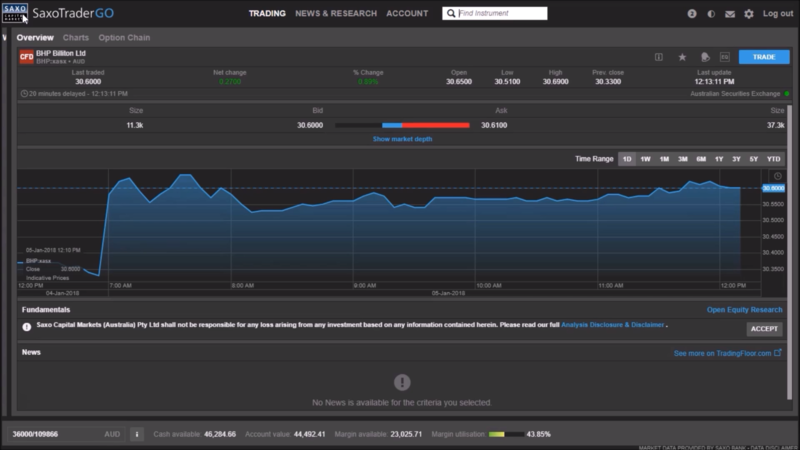This screenshot has width=800, height=450.
Task: Open the messages envelope icon
Action: pyautogui.click(x=730, y=14)
